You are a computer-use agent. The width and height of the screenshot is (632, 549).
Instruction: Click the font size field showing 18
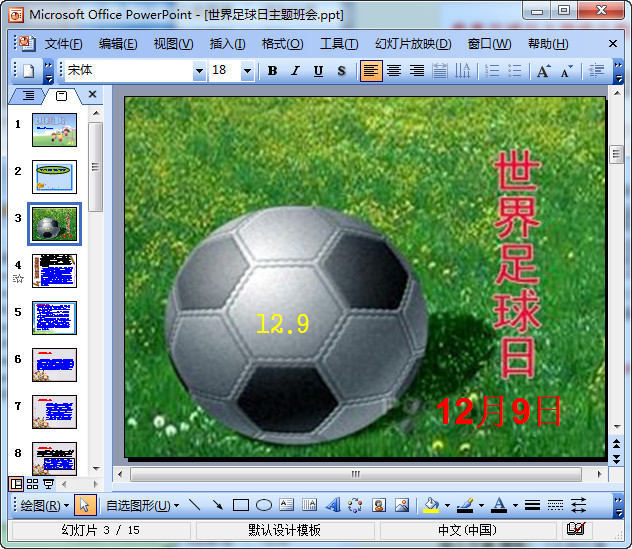point(225,71)
